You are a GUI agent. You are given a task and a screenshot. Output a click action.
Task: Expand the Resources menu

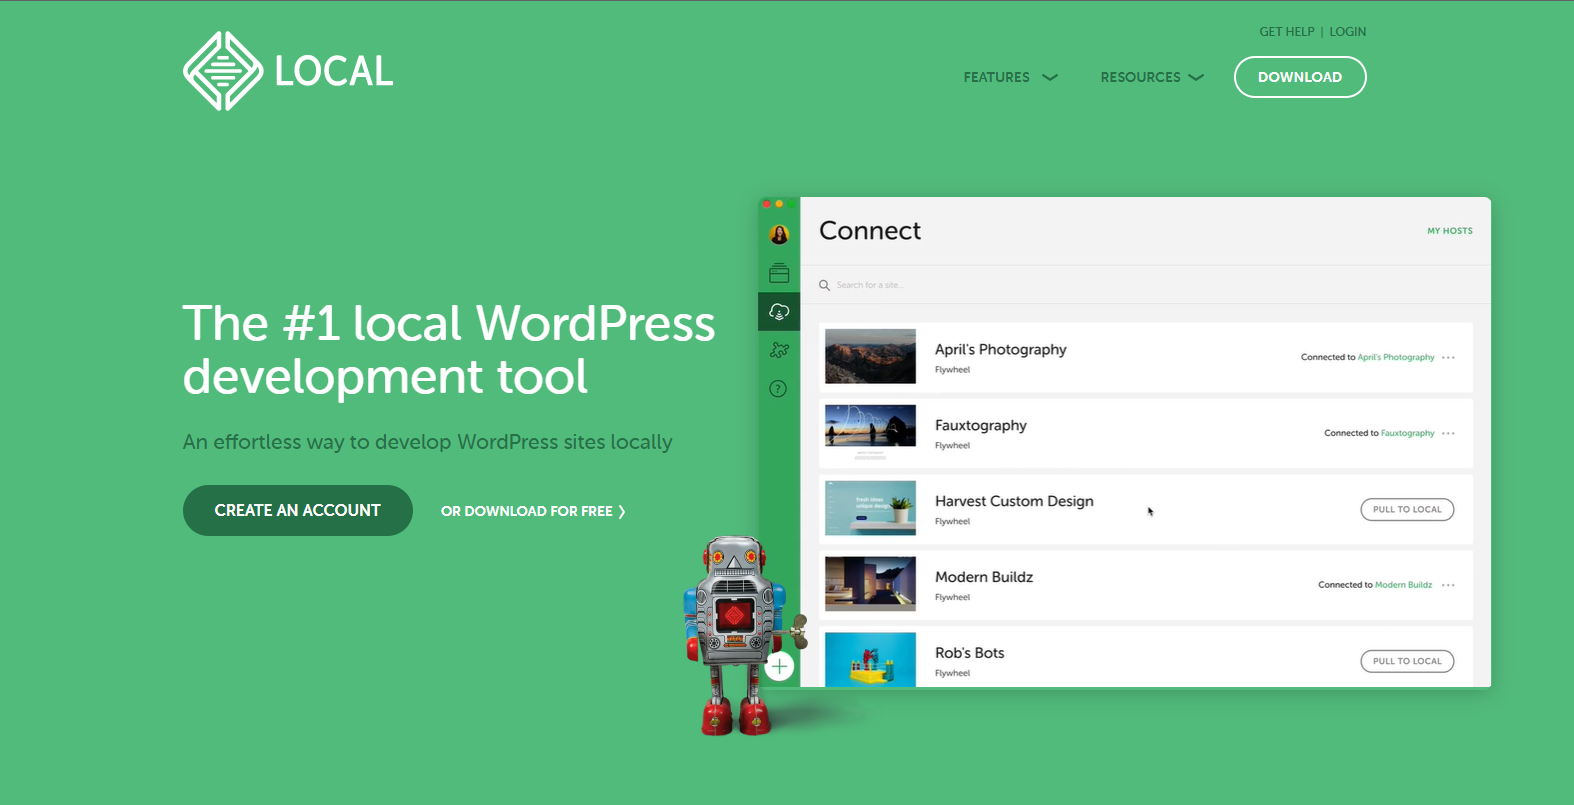coord(1152,77)
